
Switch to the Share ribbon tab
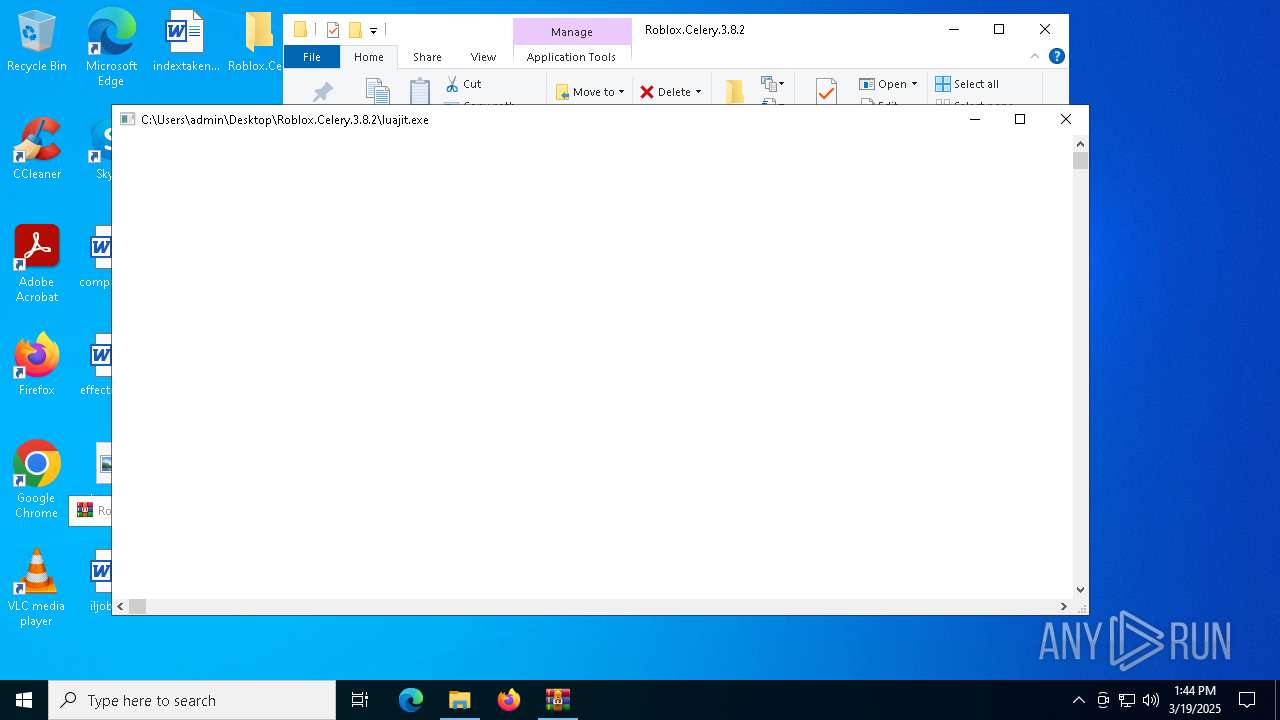pyautogui.click(x=427, y=57)
